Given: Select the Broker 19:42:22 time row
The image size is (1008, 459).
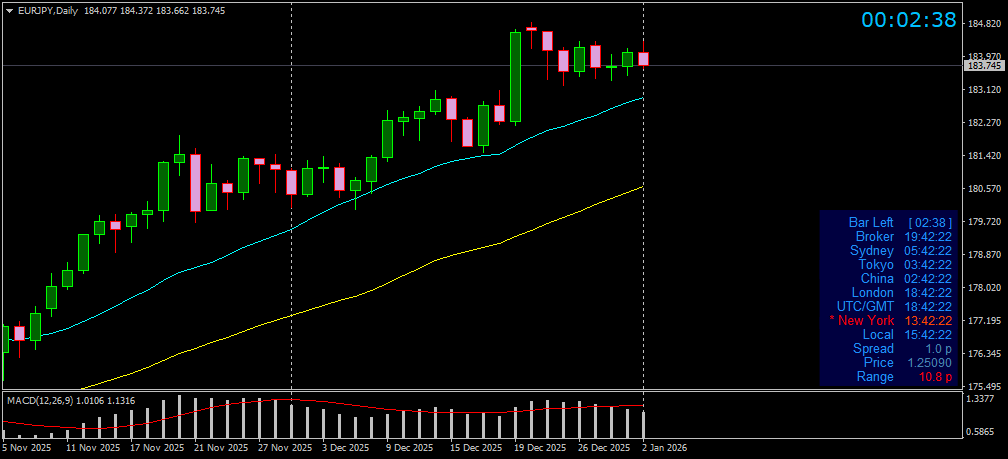Looking at the screenshot, I should (904, 237).
